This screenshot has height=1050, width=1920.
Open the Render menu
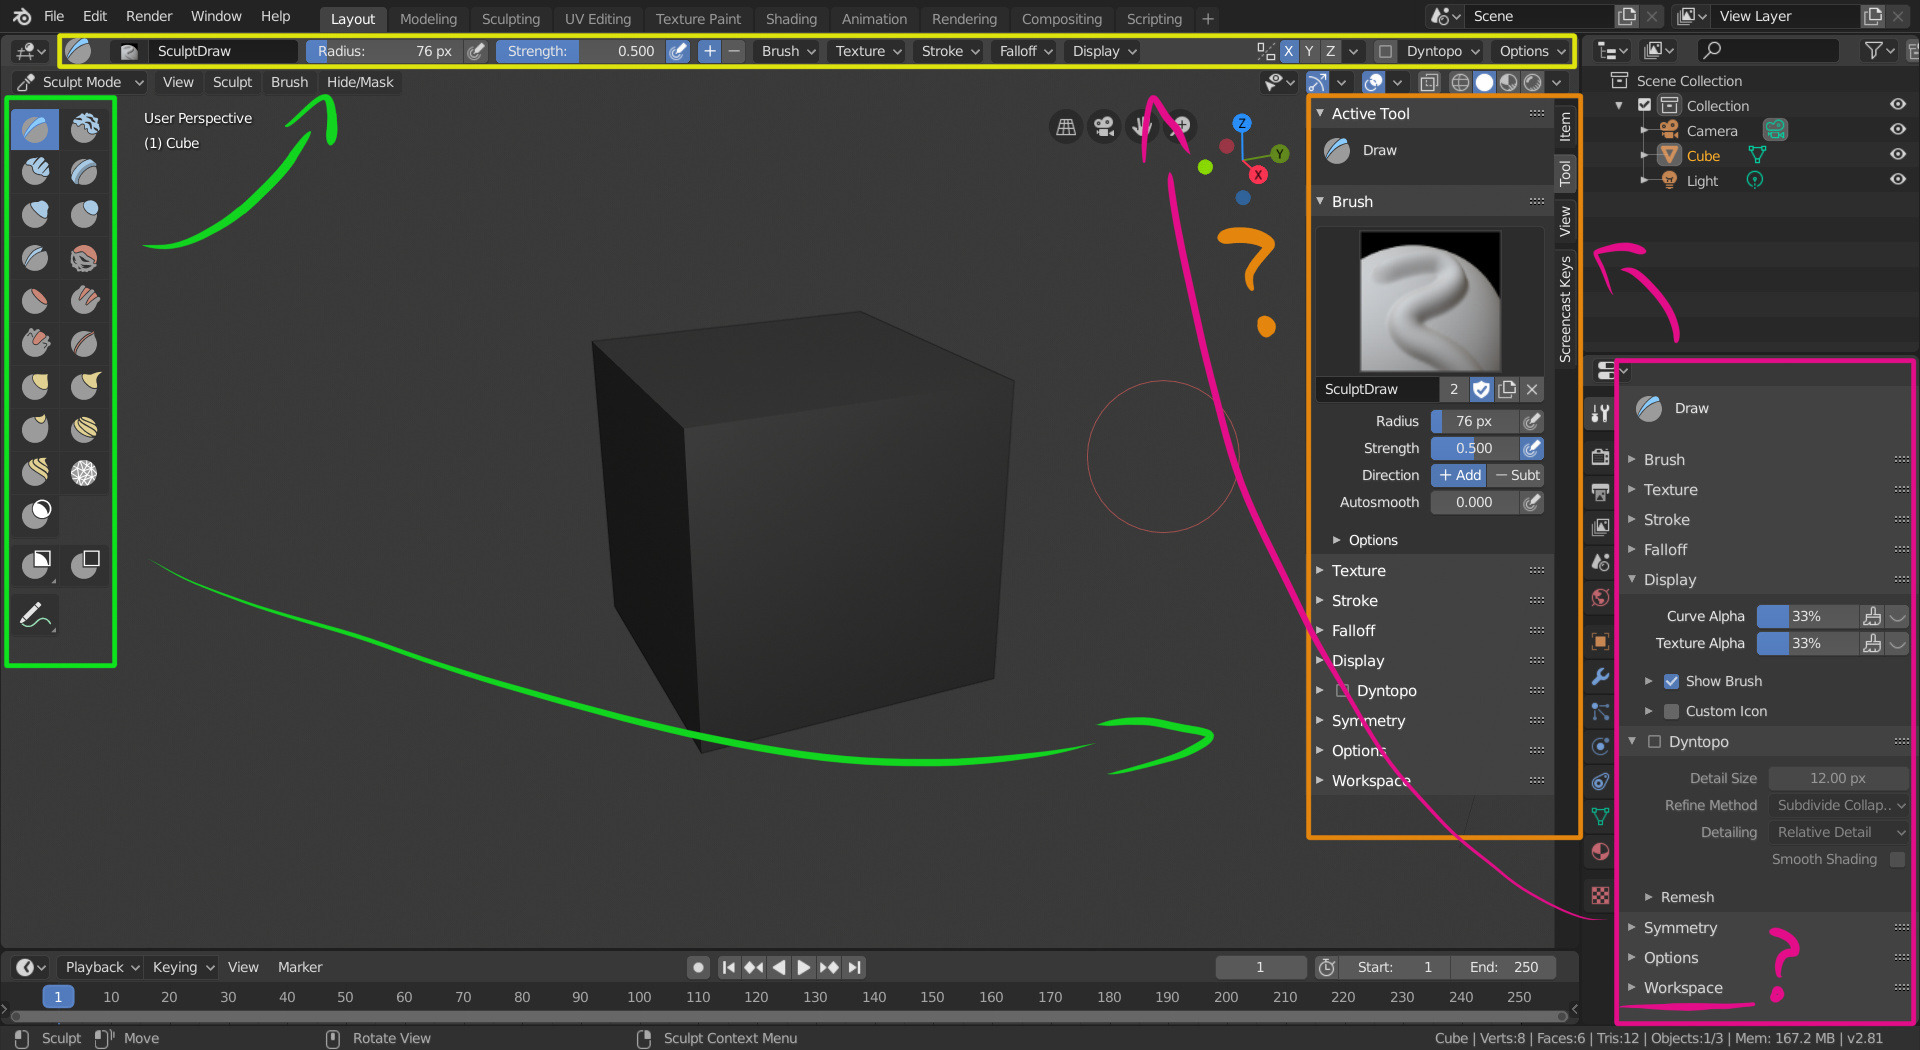tap(149, 16)
